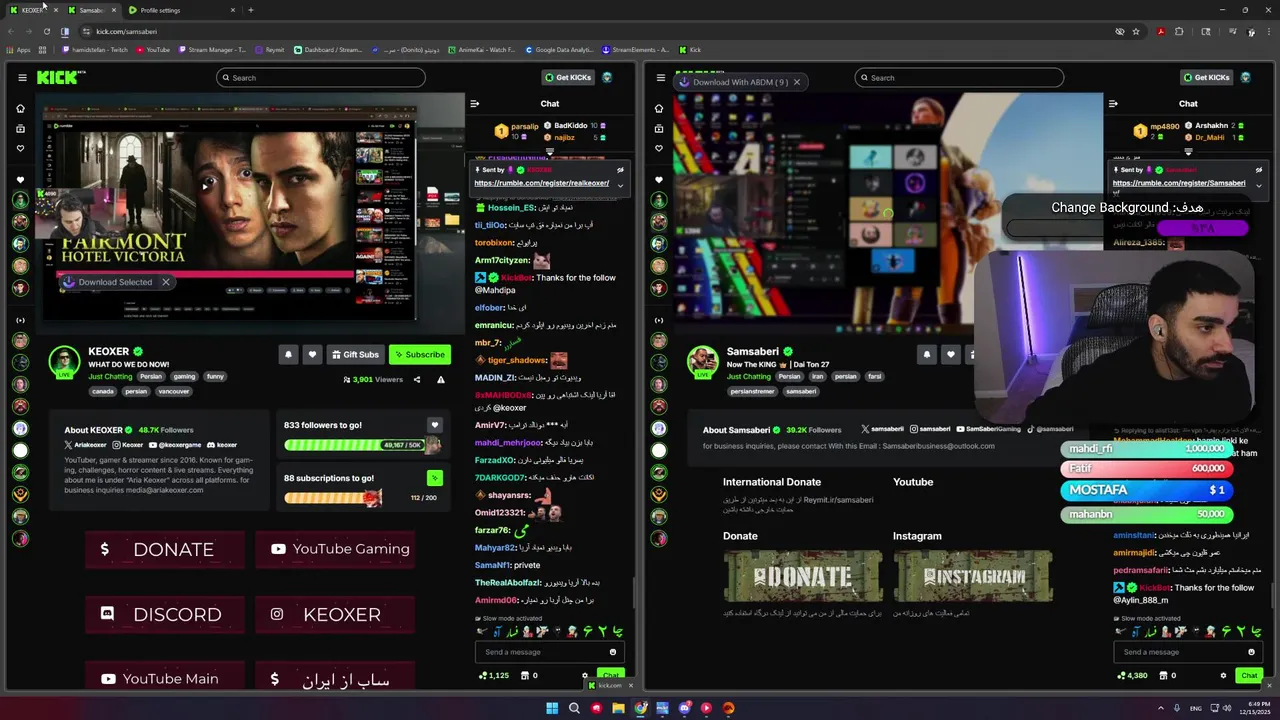1280x720 pixels.
Task: Send message with Chat button in Samsaberi window
Action: (x=1249, y=675)
